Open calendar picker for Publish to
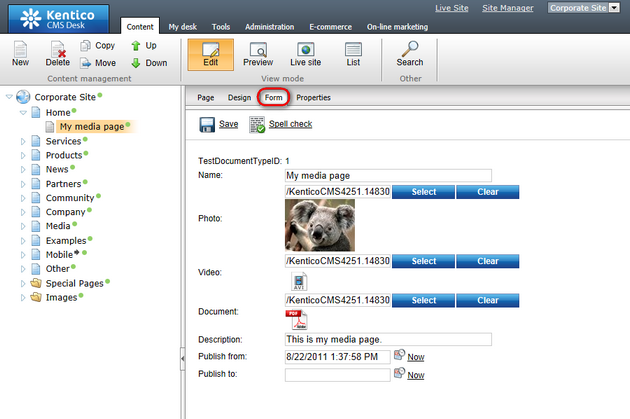This screenshot has height=419, width=630. coord(399,373)
